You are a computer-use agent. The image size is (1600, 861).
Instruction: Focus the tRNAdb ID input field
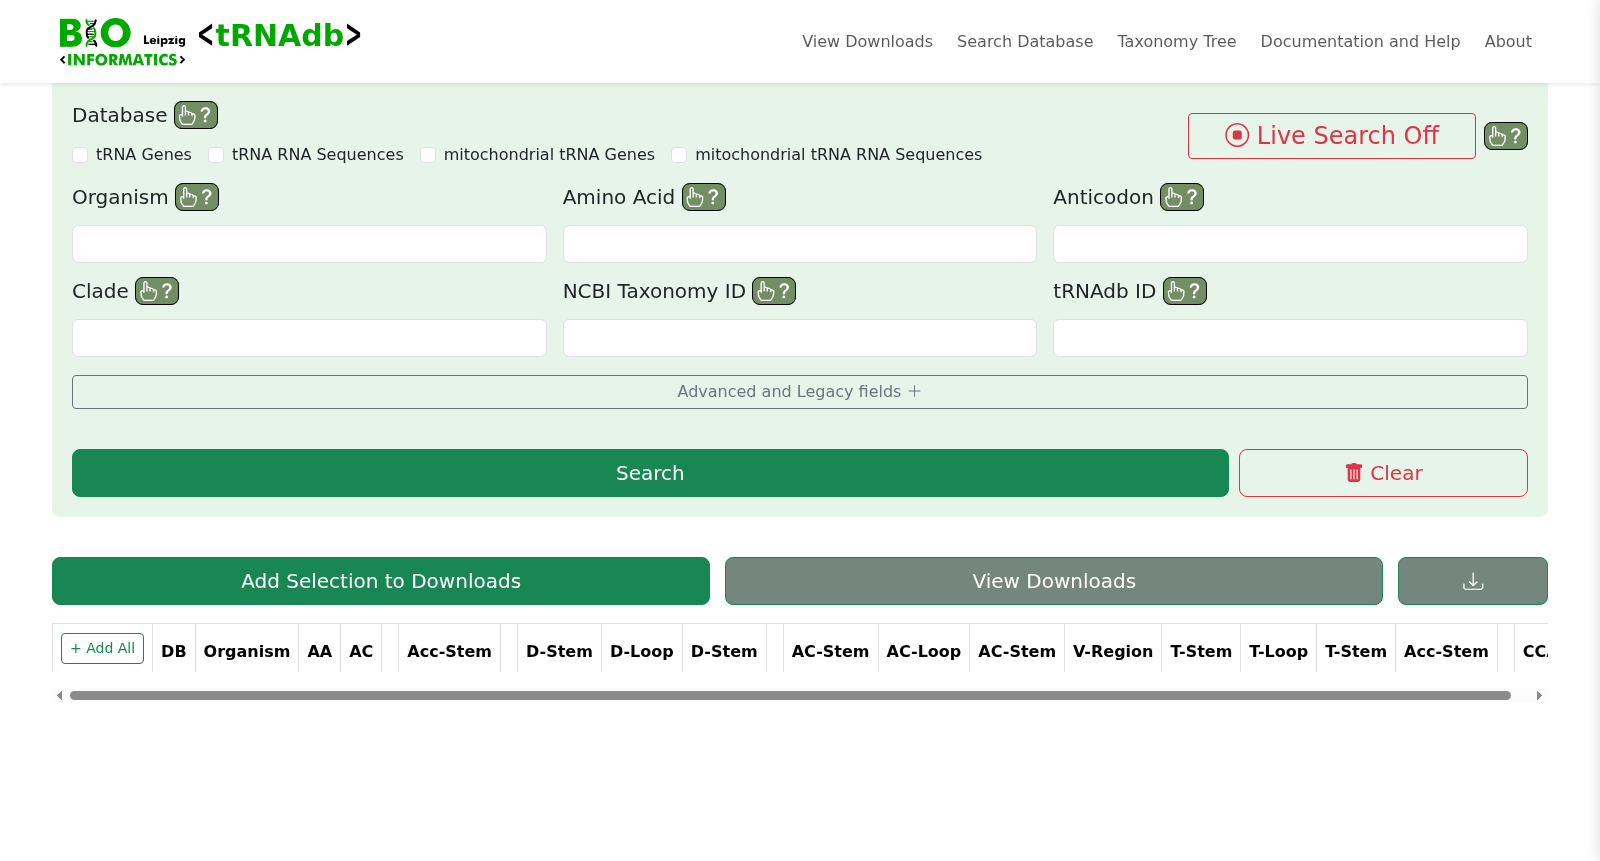tap(1290, 338)
